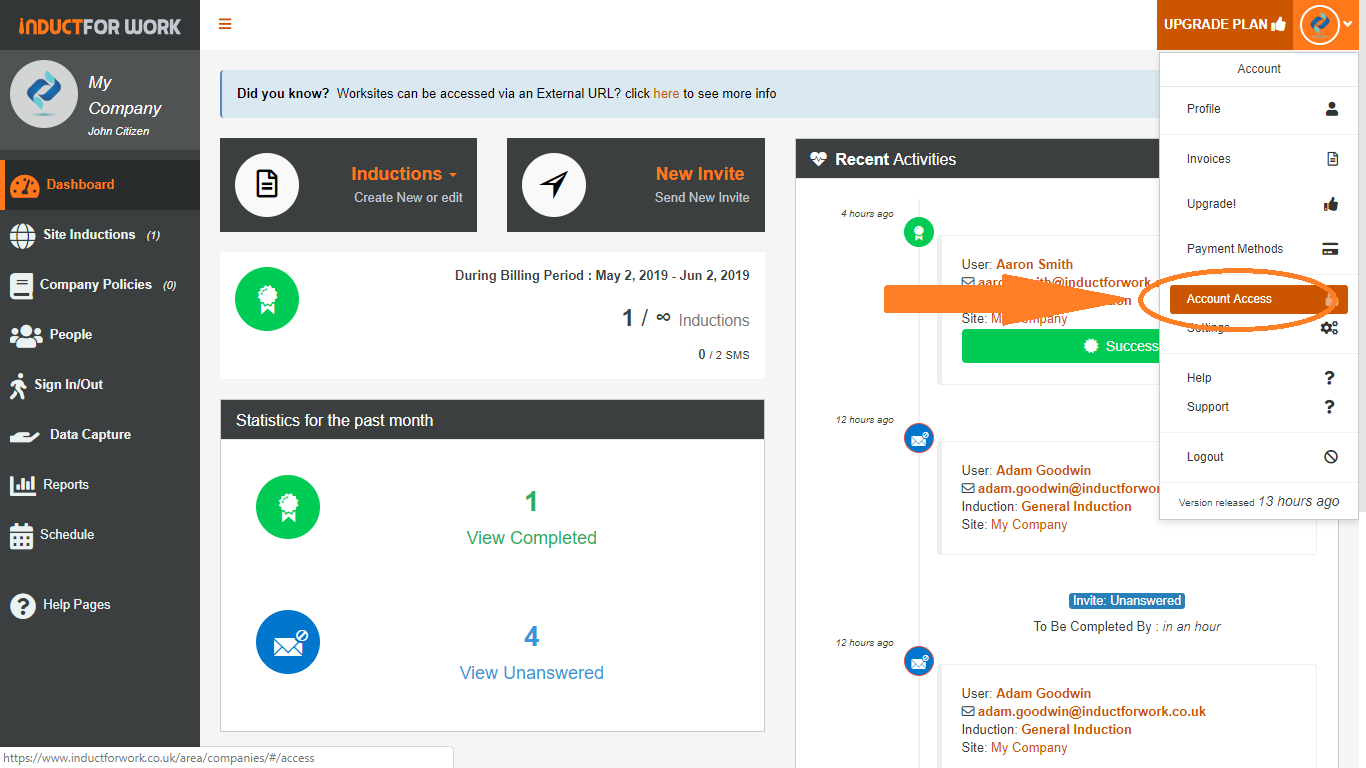Collapse the account avatar dropdown in header
This screenshot has width=1366, height=768.
pyautogui.click(x=1326, y=24)
